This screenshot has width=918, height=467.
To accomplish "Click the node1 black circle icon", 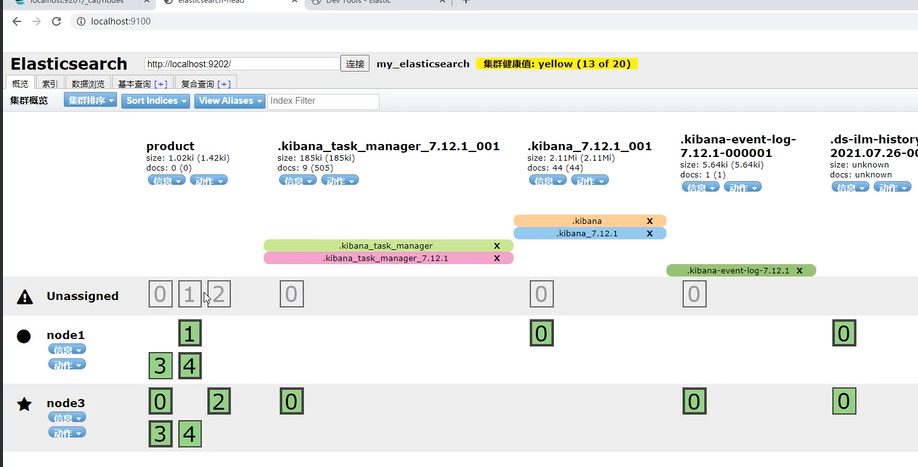I will pyautogui.click(x=23, y=336).
